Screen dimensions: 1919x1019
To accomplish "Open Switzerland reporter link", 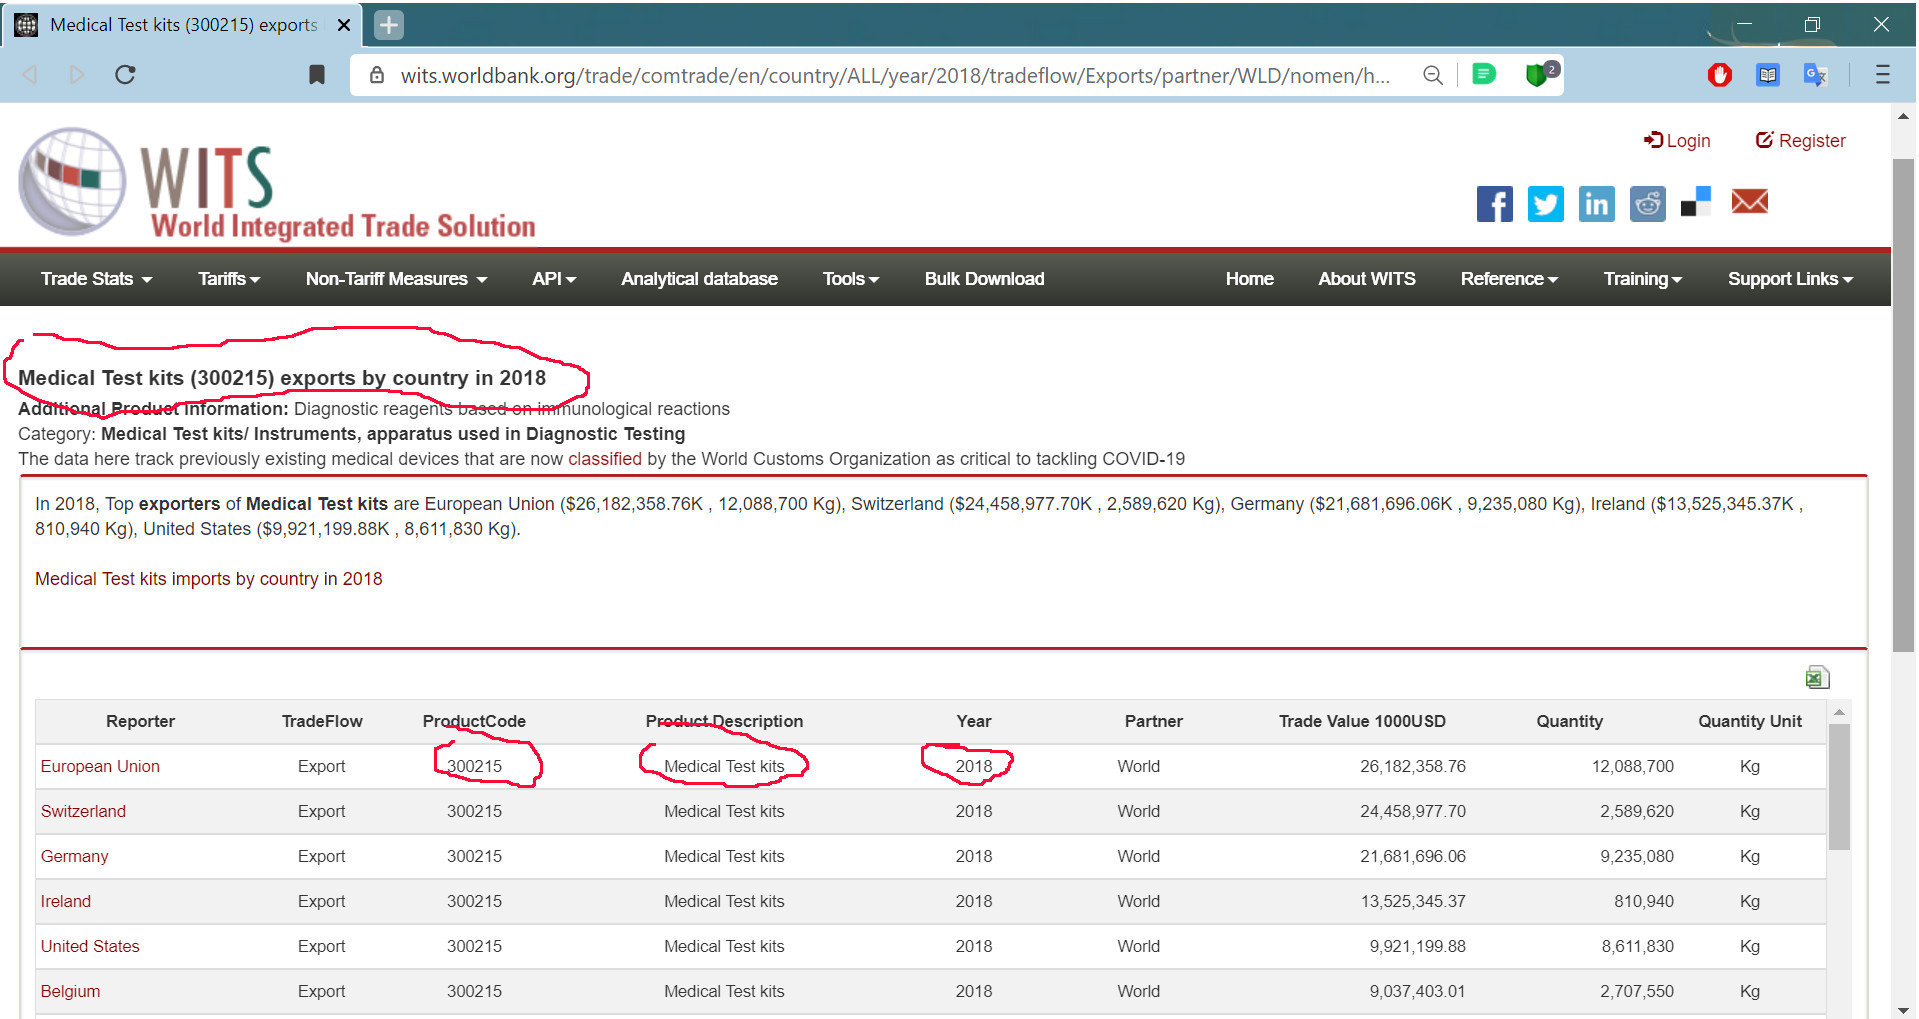I will pos(83,811).
